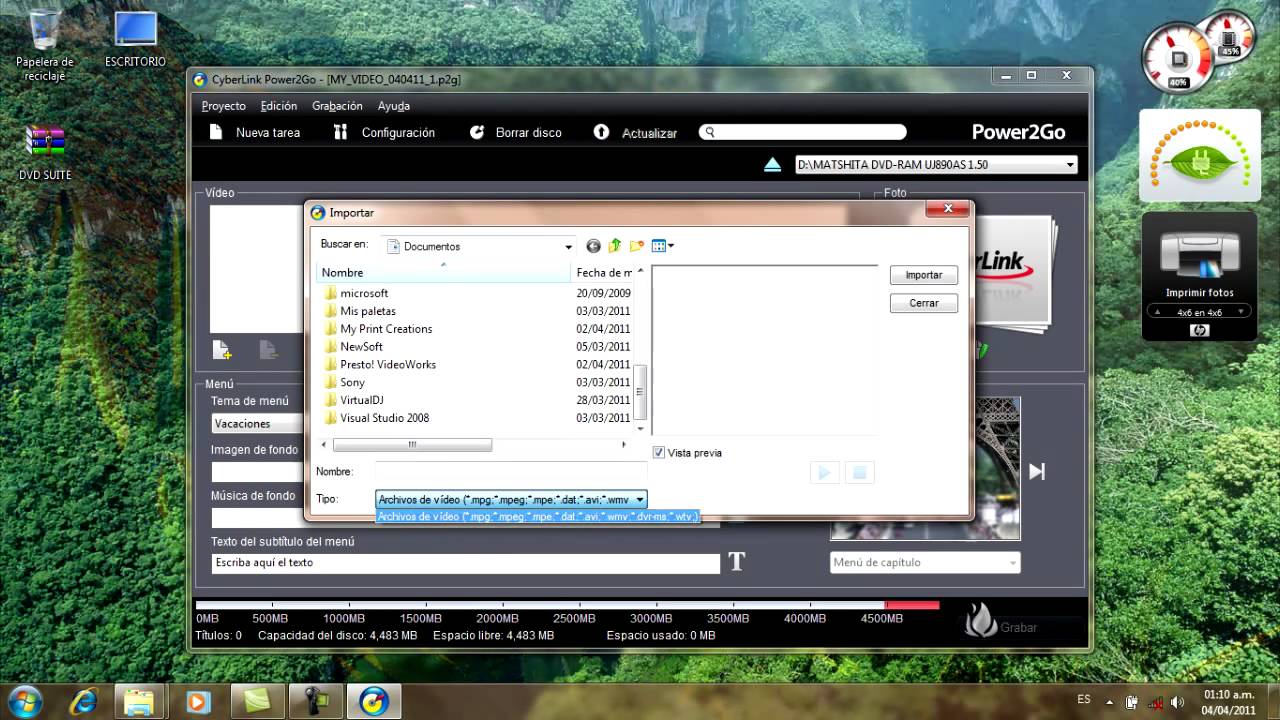The image size is (1280, 720).
Task: Open the Grabación menu
Action: [x=337, y=106]
